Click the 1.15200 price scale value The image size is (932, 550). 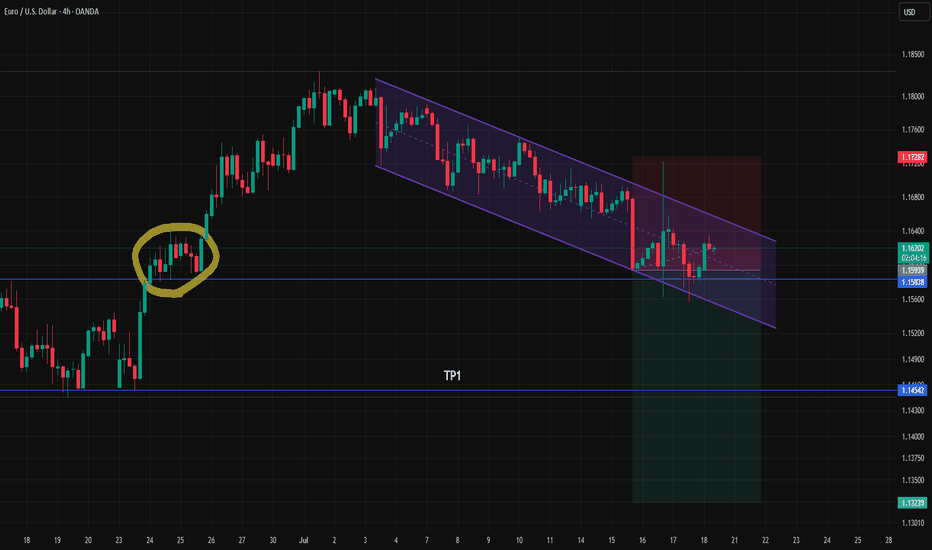point(912,333)
